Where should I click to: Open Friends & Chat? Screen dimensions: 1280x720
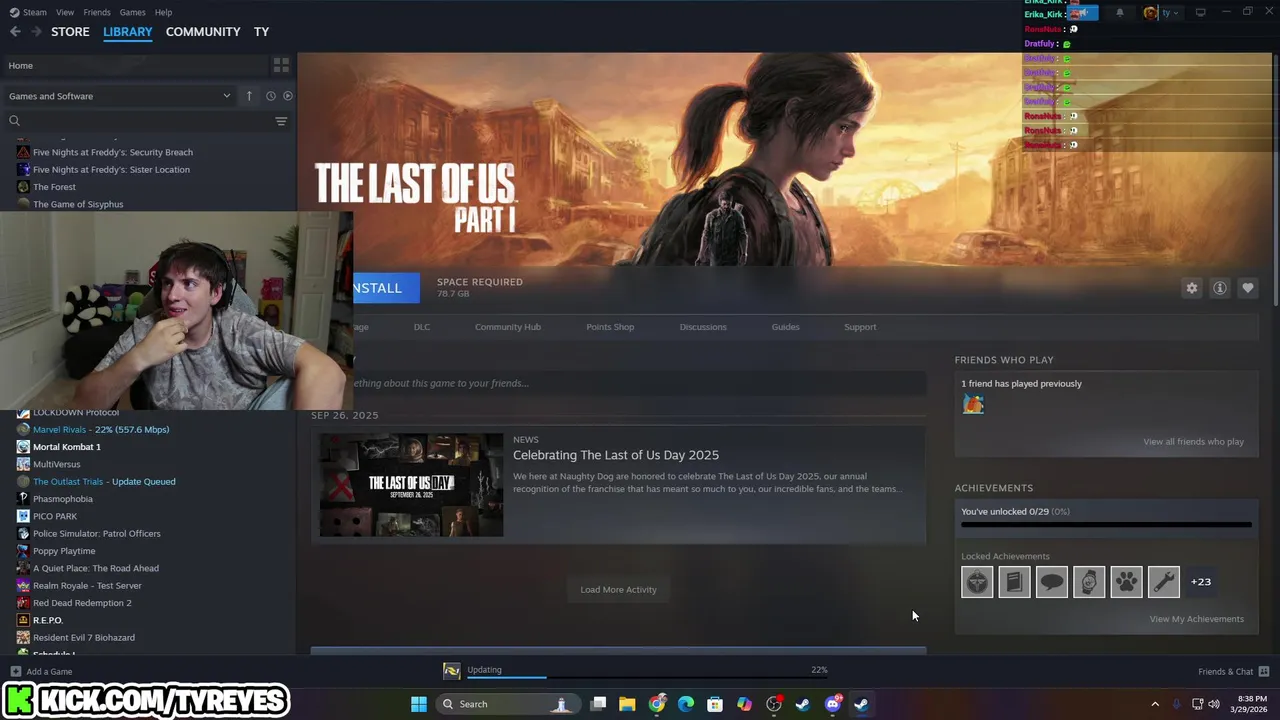[1233, 672]
